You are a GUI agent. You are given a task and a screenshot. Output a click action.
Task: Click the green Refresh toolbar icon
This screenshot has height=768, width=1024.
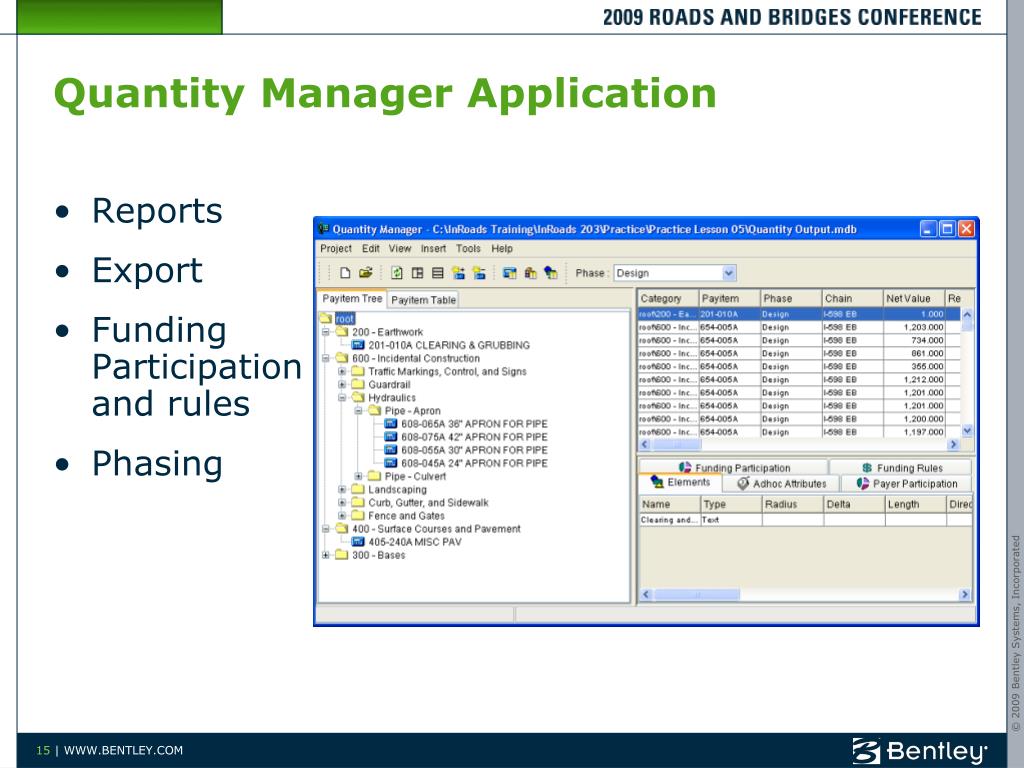pos(396,273)
